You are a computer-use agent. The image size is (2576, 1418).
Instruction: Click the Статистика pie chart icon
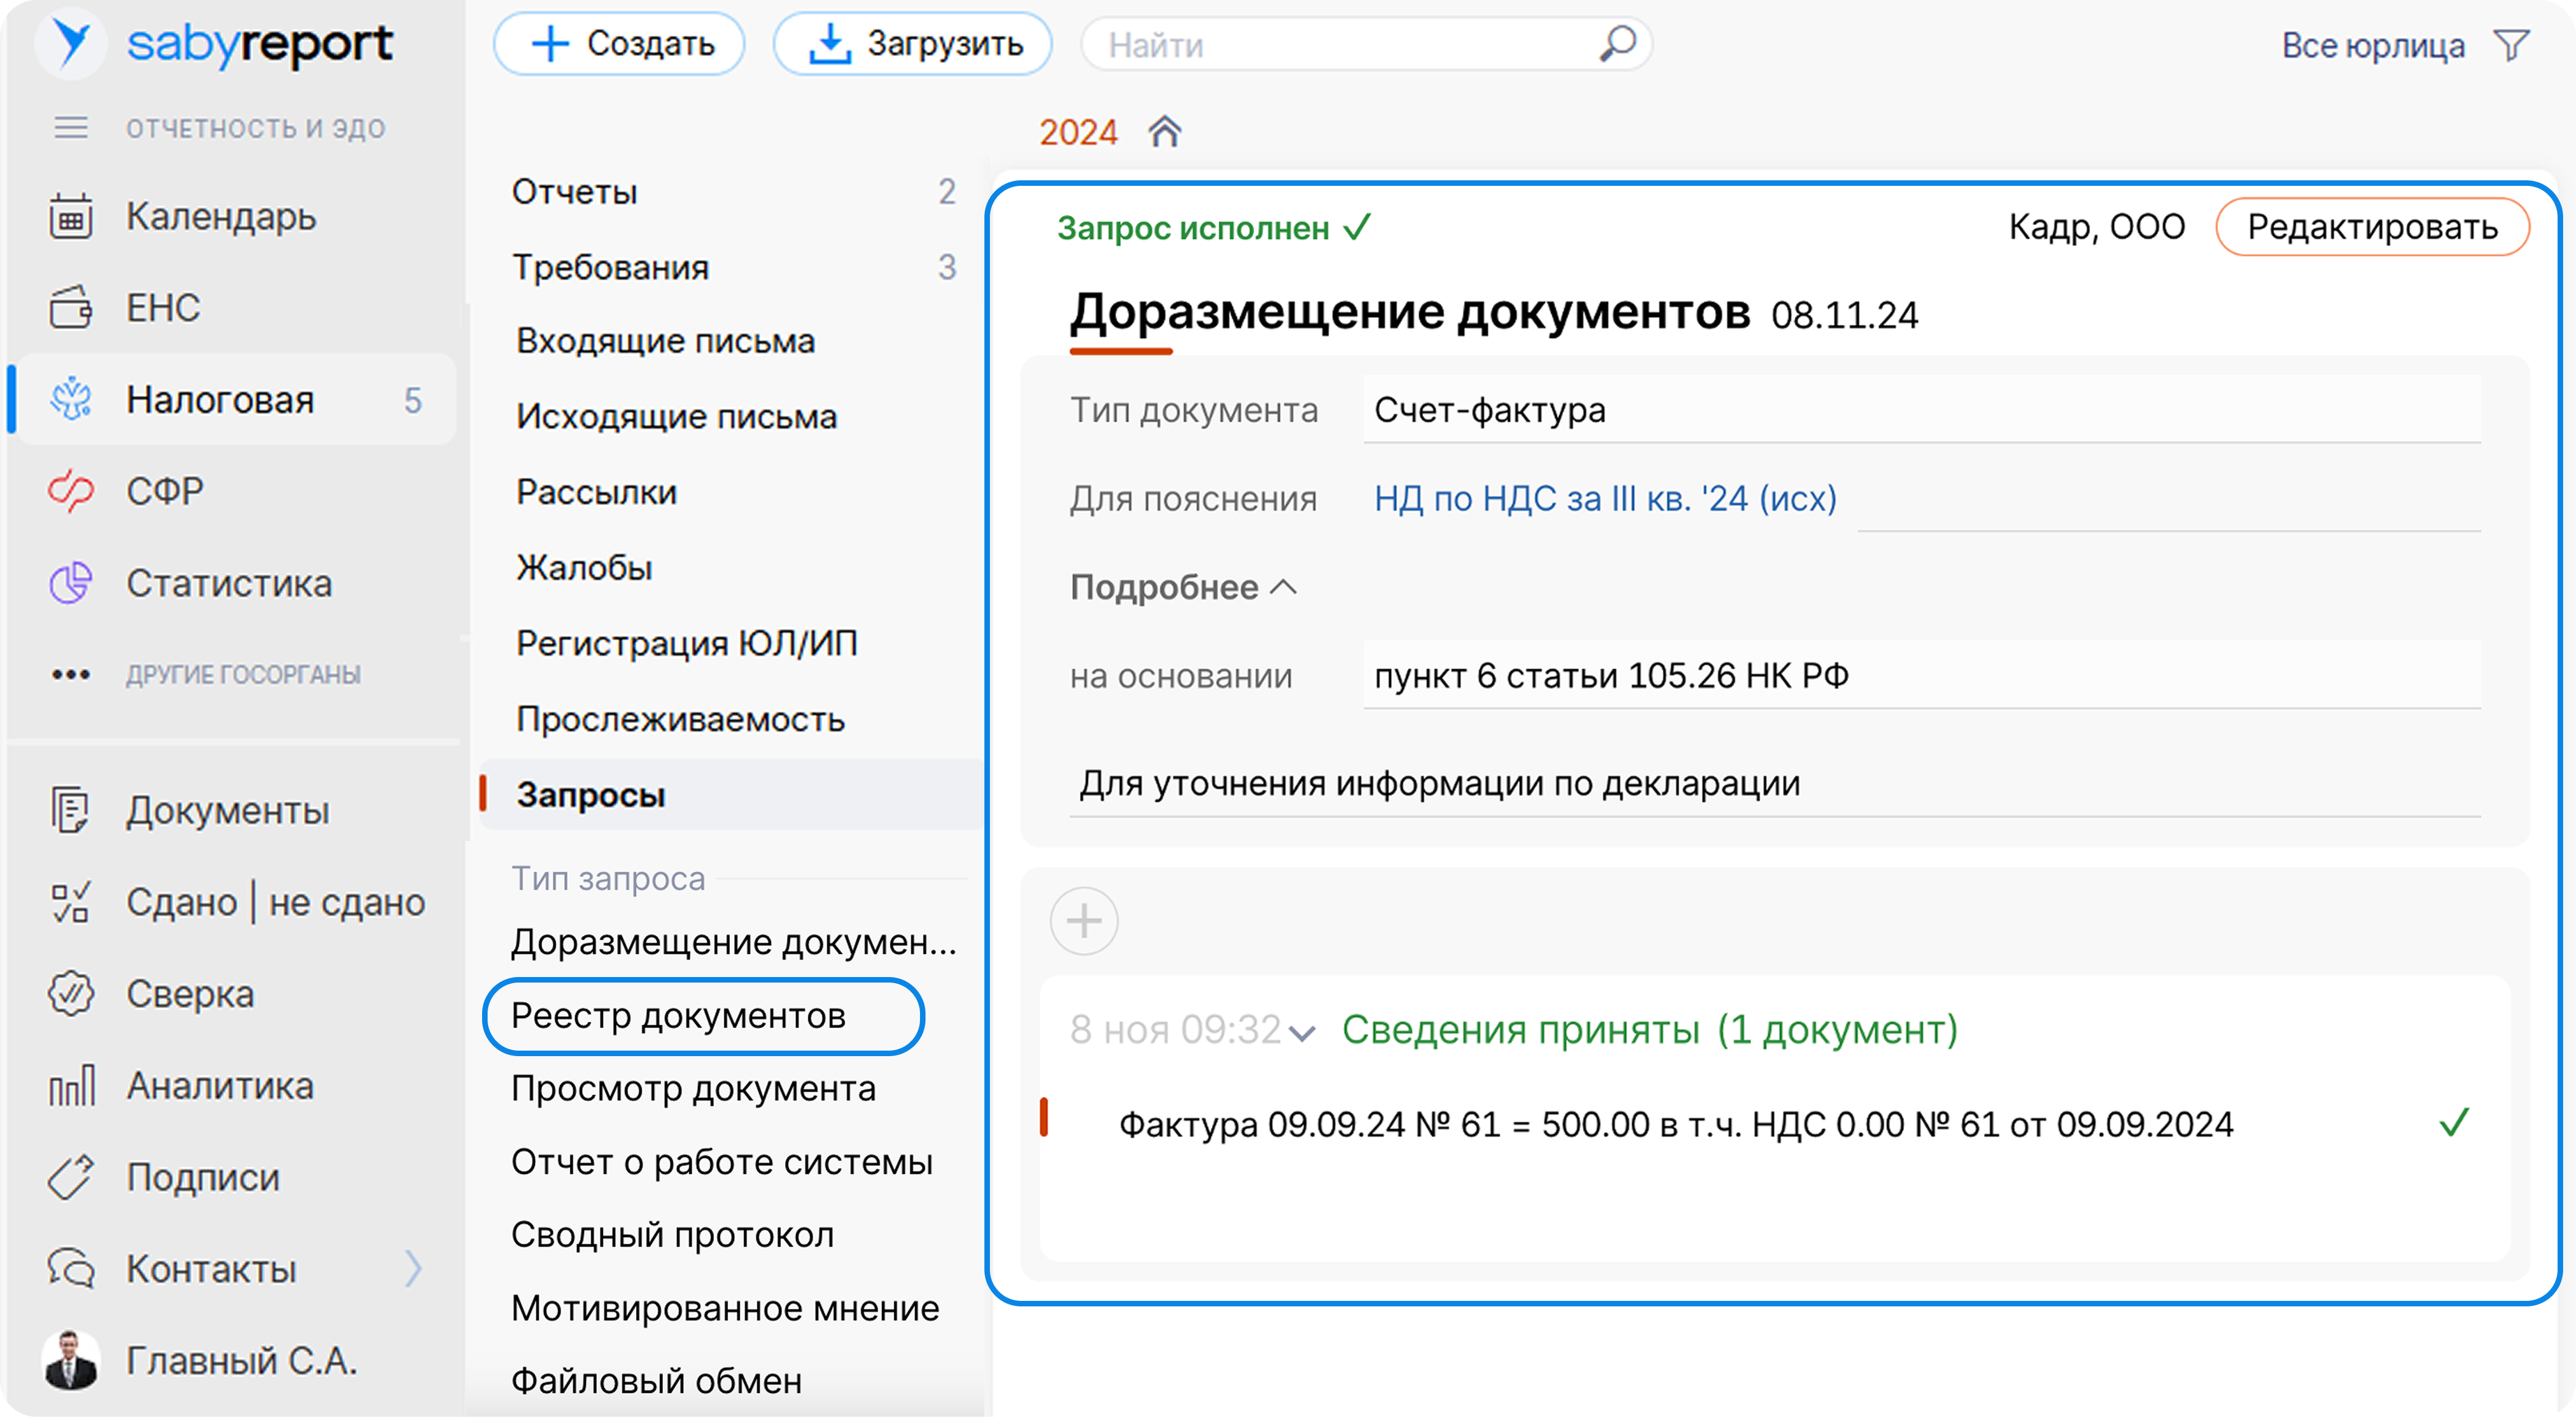pos(71,583)
